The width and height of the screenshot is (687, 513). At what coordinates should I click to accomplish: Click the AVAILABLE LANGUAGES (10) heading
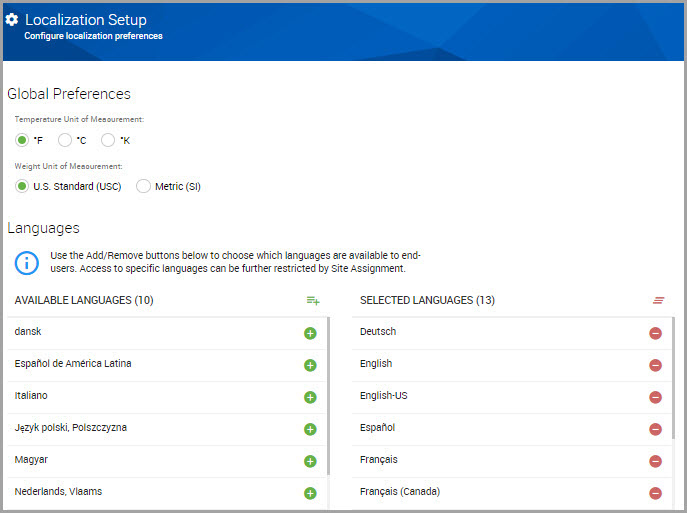pos(84,300)
